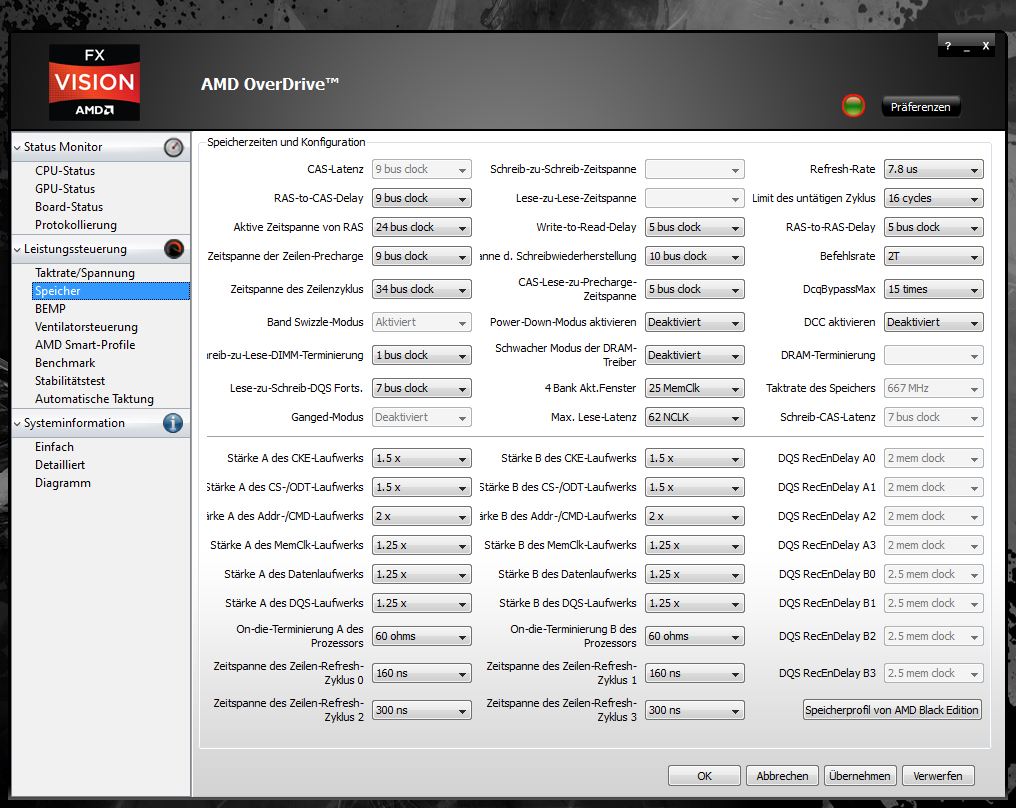
Task: Load Speicherprofil von AMD Black Edition
Action: pos(892,710)
